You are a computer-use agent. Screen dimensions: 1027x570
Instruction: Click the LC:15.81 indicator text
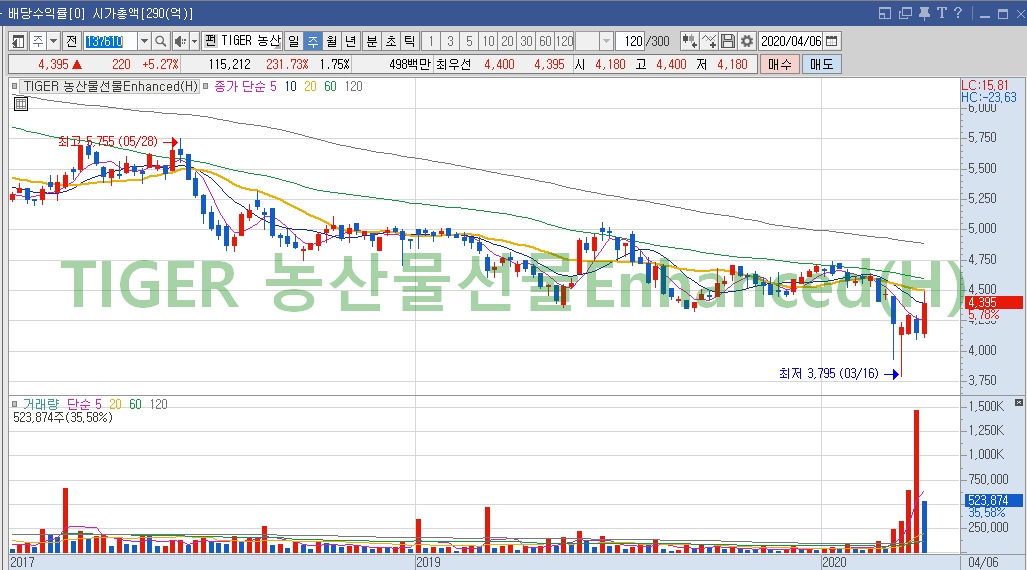click(x=985, y=85)
